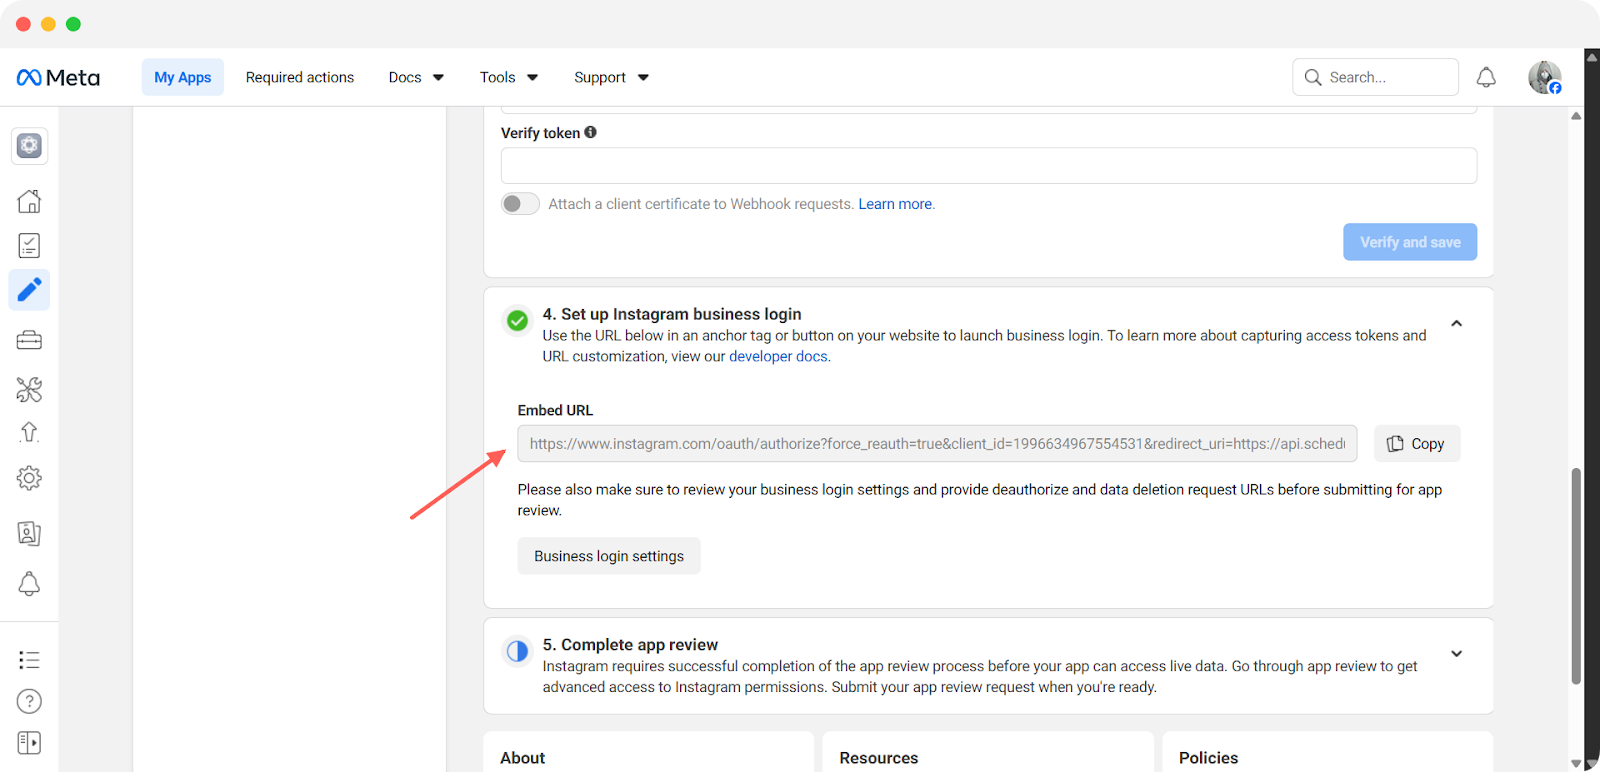Click the Policies card heading
Image resolution: width=1600 pixels, height=772 pixels.
1208,758
